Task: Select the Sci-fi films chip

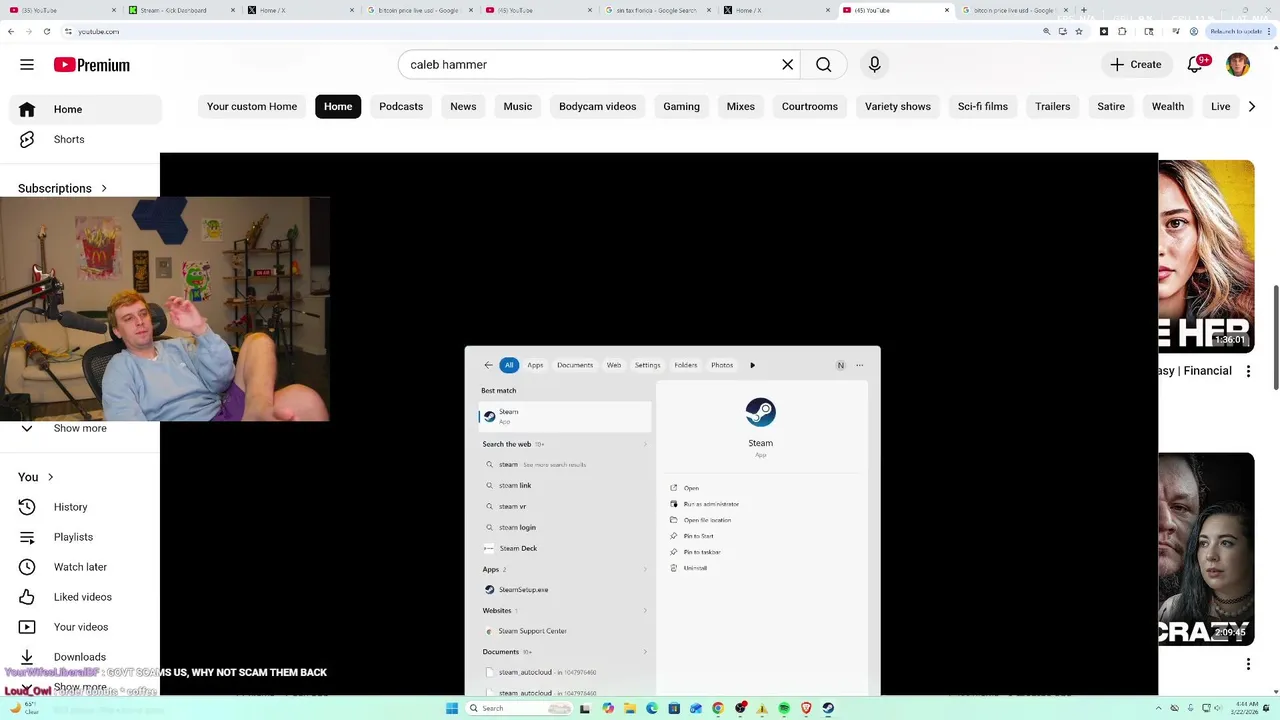Action: pyautogui.click(x=983, y=107)
